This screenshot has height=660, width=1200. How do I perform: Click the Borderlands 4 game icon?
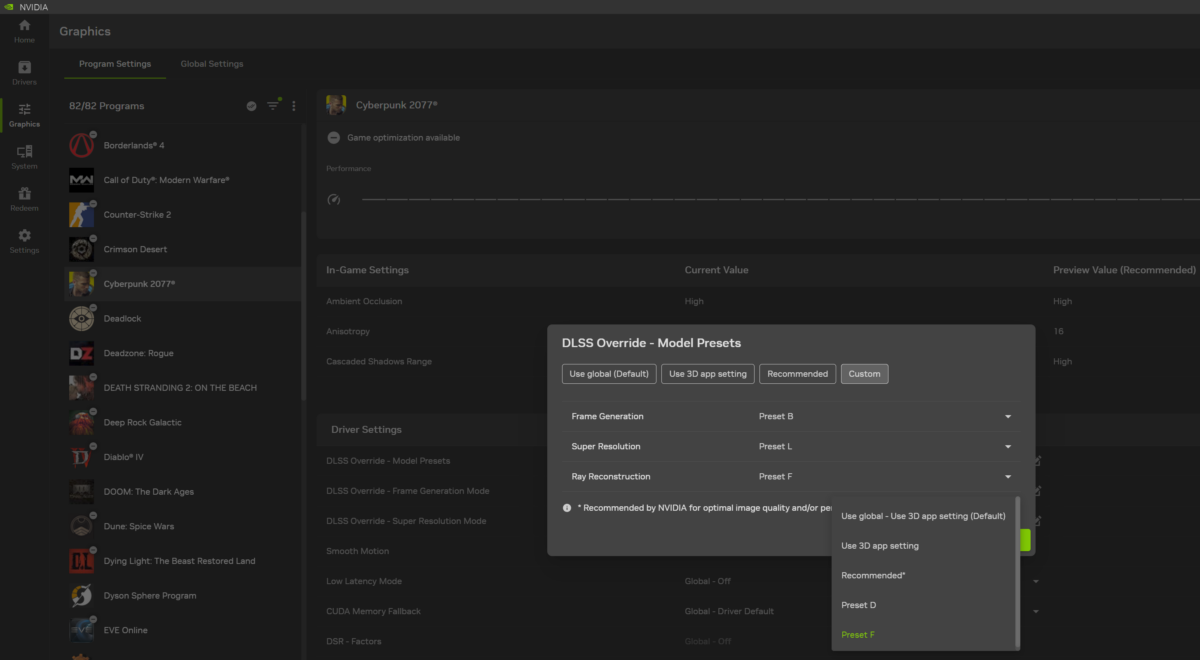(82, 145)
